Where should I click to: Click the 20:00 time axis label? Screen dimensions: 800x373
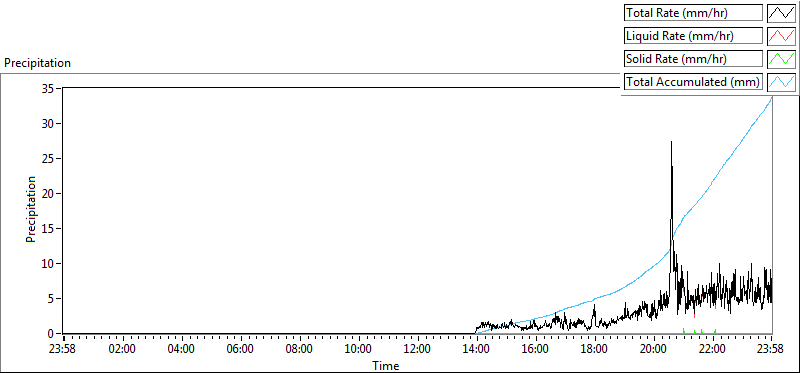(x=653, y=350)
